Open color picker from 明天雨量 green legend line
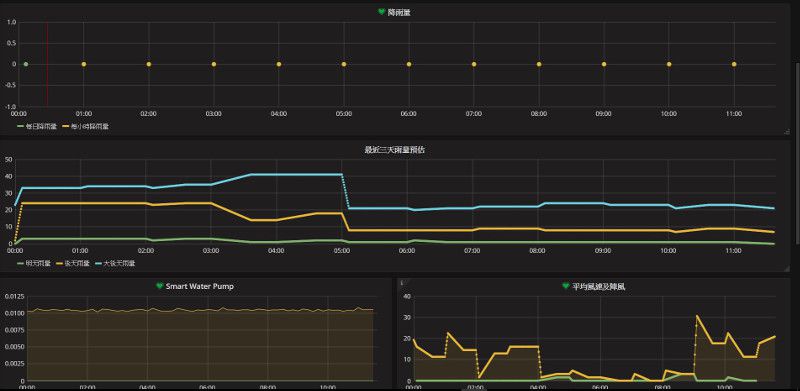The image size is (800, 391). pos(20,263)
